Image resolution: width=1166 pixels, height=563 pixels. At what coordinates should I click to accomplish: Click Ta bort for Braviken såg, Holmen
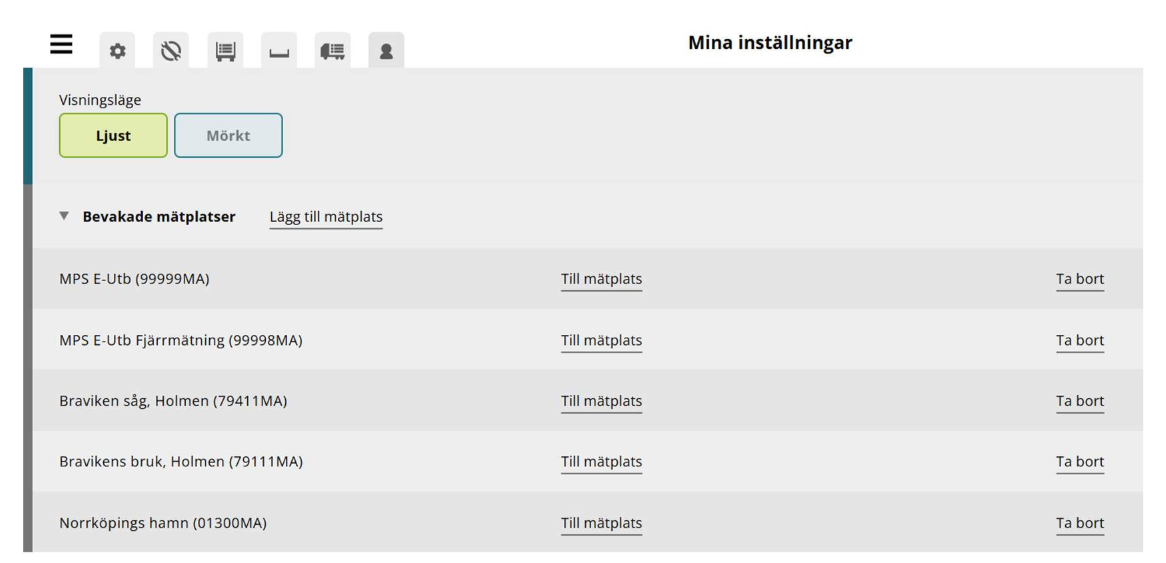[1080, 402]
